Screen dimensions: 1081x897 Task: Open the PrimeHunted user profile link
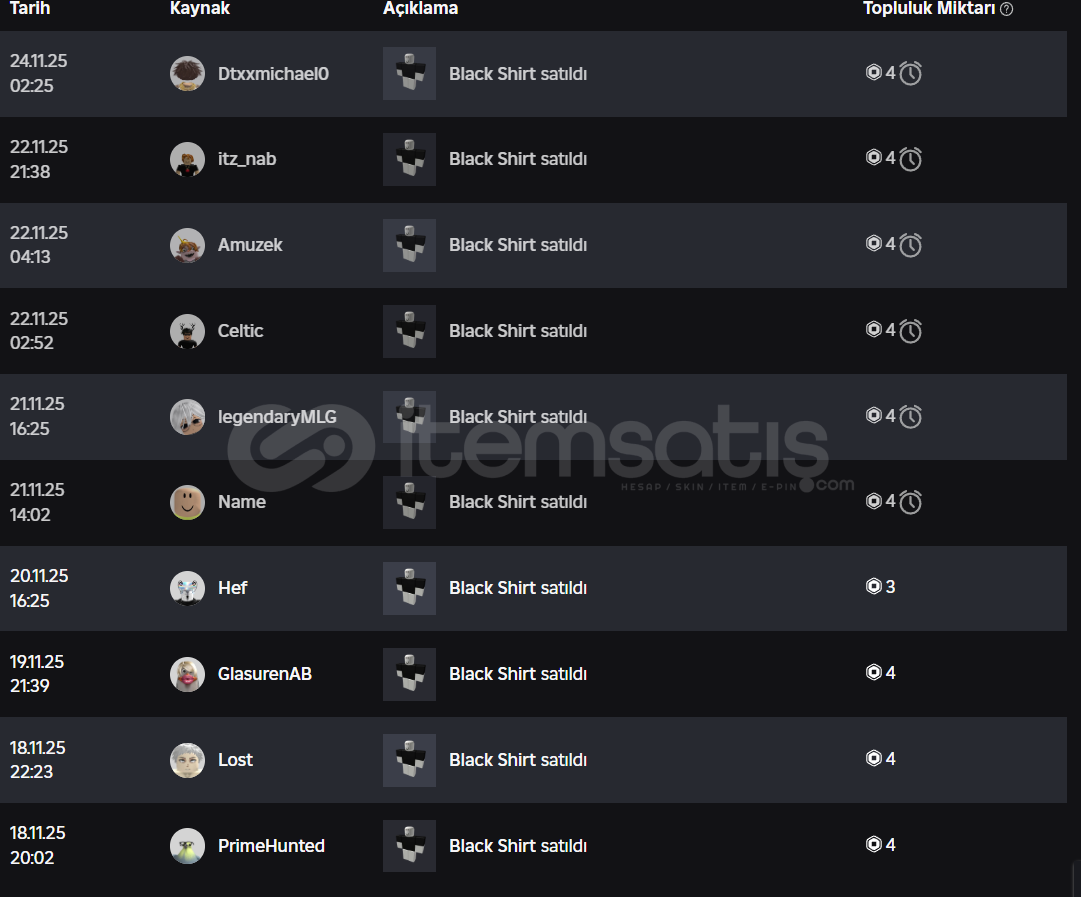271,846
